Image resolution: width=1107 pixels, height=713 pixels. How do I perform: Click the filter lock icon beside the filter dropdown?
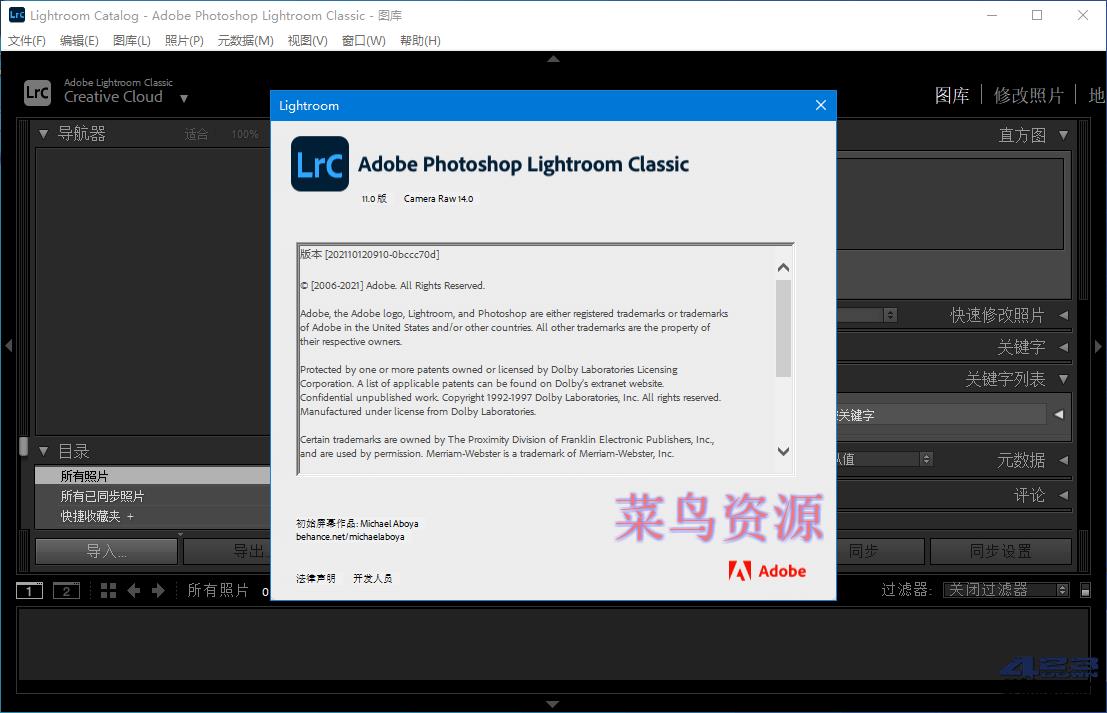[x=1086, y=589]
